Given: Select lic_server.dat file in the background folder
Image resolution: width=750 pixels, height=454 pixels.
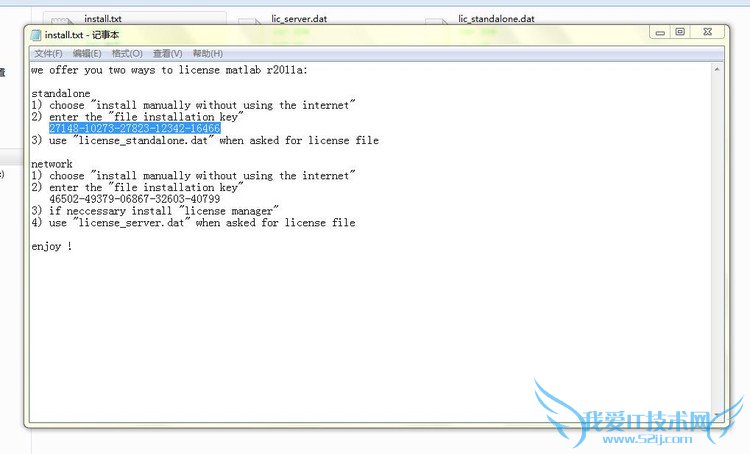Looking at the screenshot, I should (x=299, y=19).
